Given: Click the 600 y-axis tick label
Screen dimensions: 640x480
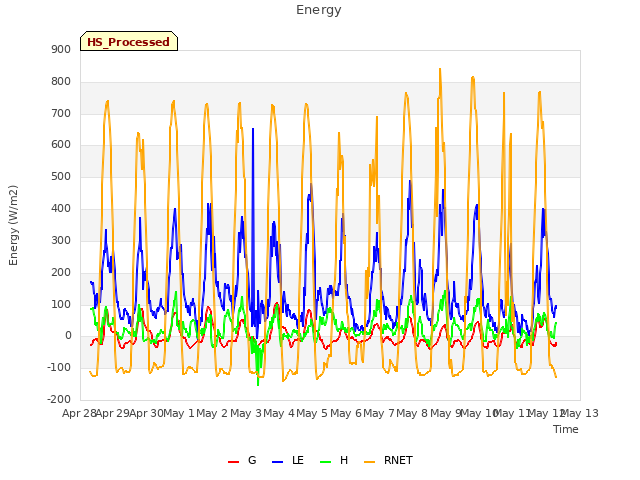Looking at the screenshot, I should (61, 144).
